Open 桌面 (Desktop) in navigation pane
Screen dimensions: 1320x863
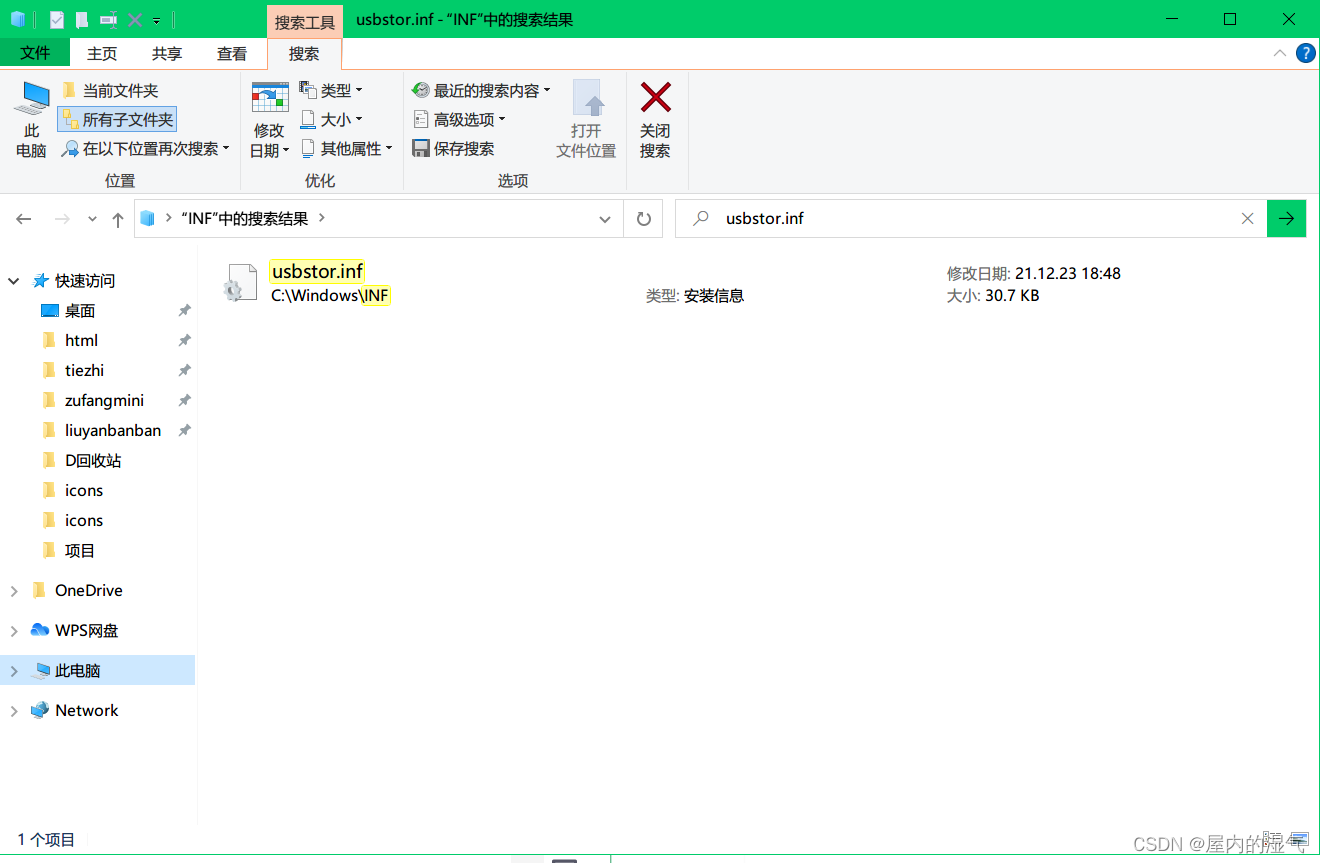tap(80, 311)
